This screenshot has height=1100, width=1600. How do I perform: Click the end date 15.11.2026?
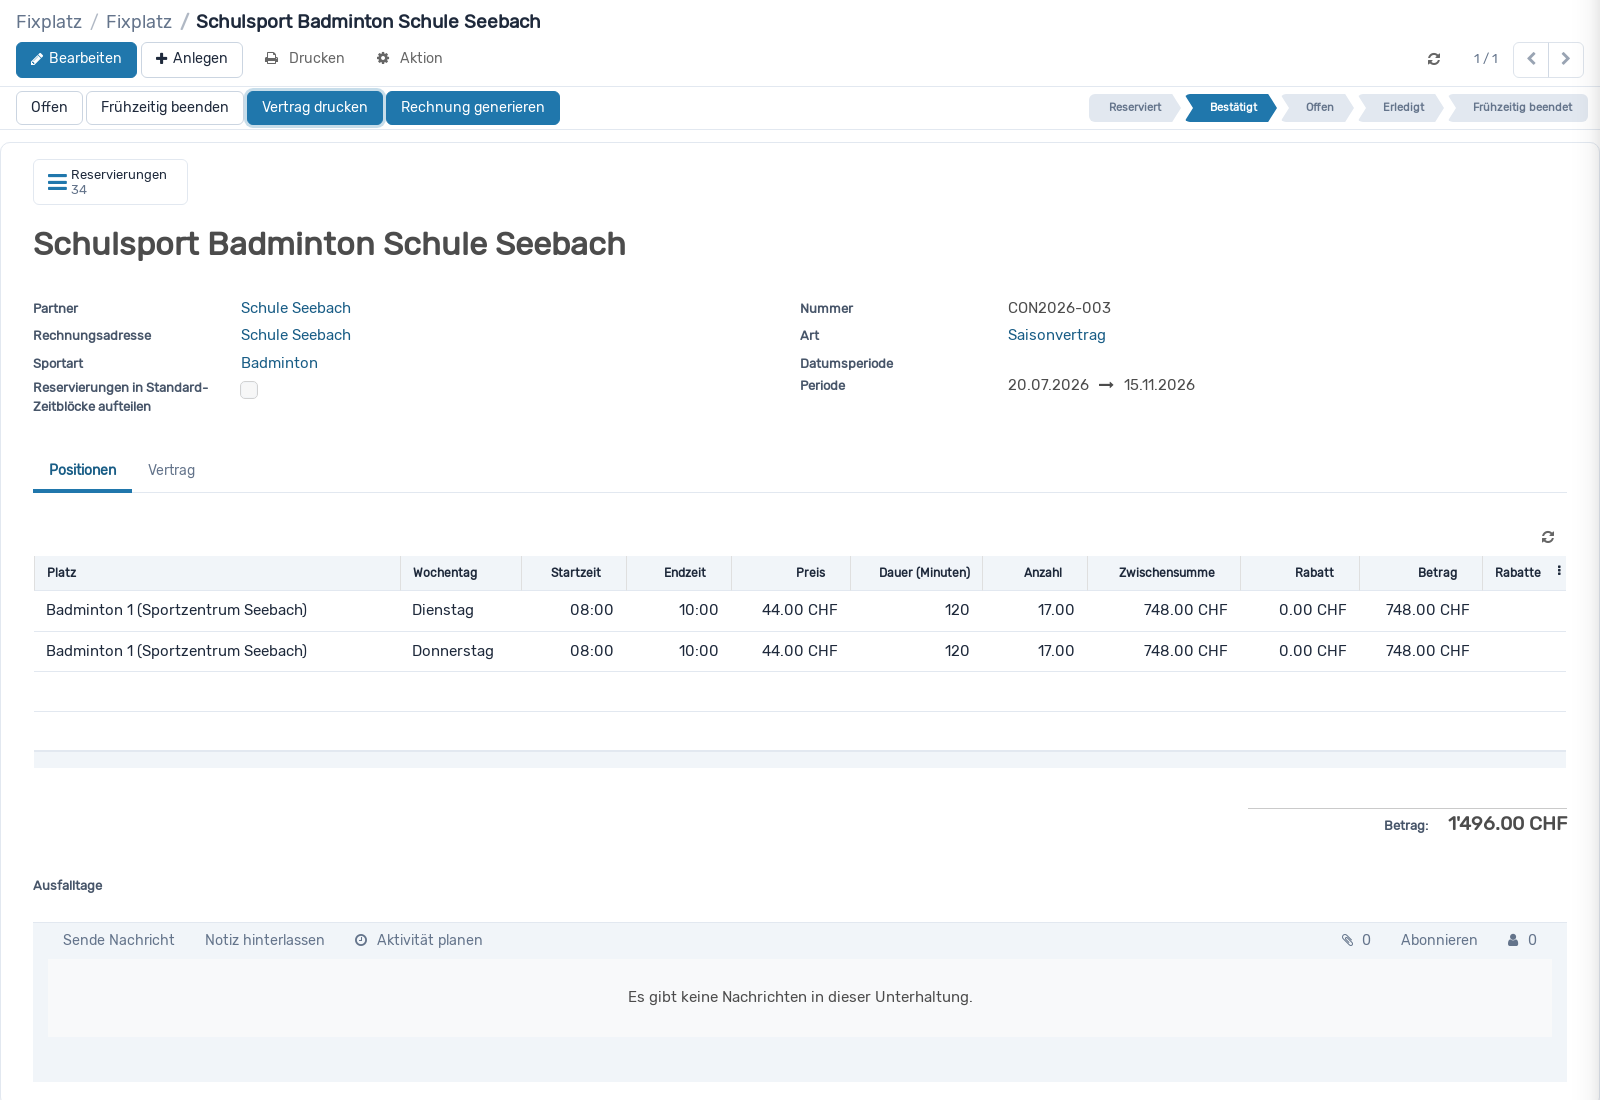[x=1159, y=385]
